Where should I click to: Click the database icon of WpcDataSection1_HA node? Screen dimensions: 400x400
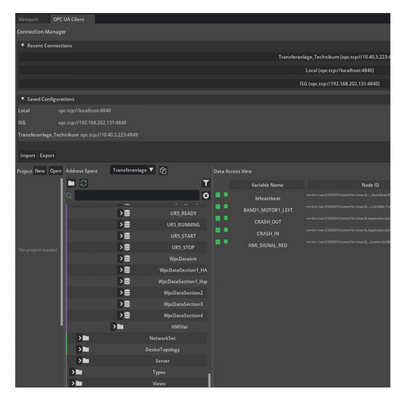[127, 270]
